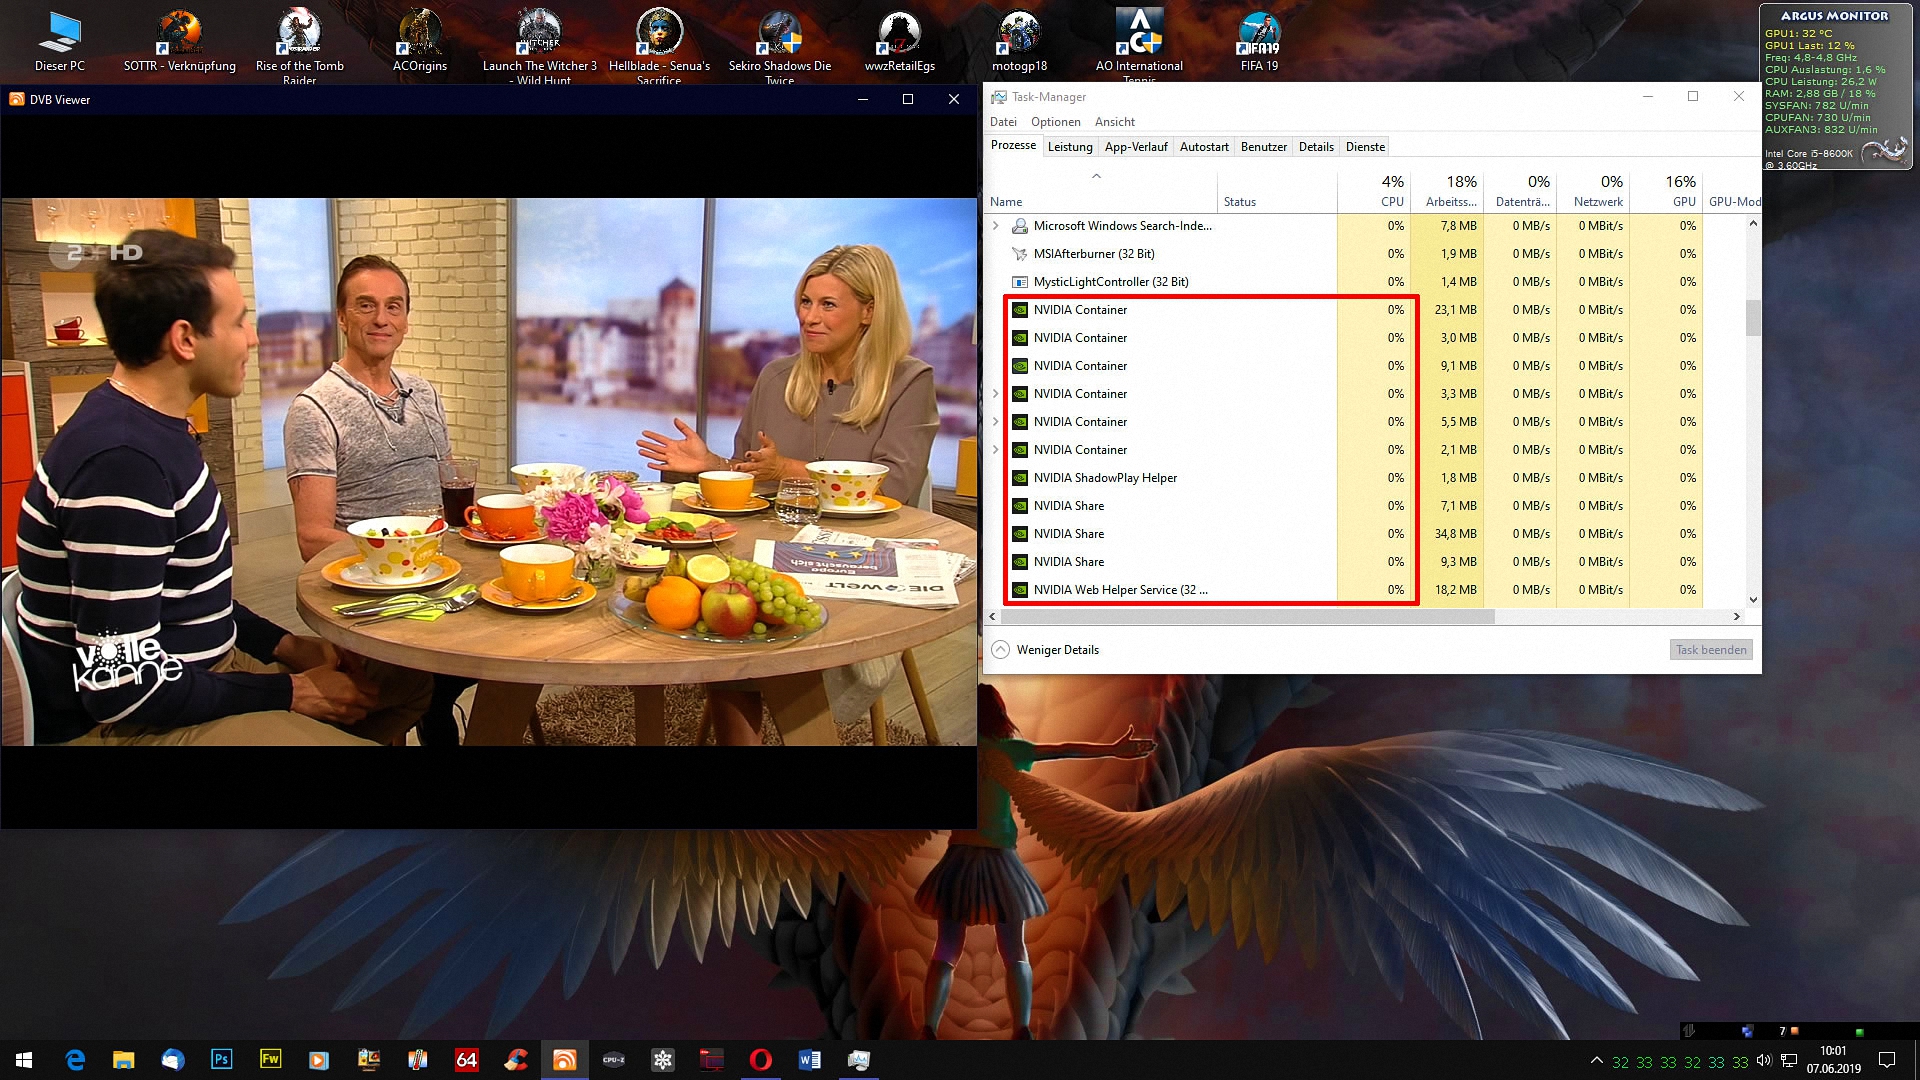The image size is (1920, 1080).
Task: Switch to the Leistung tab
Action: click(x=1069, y=147)
